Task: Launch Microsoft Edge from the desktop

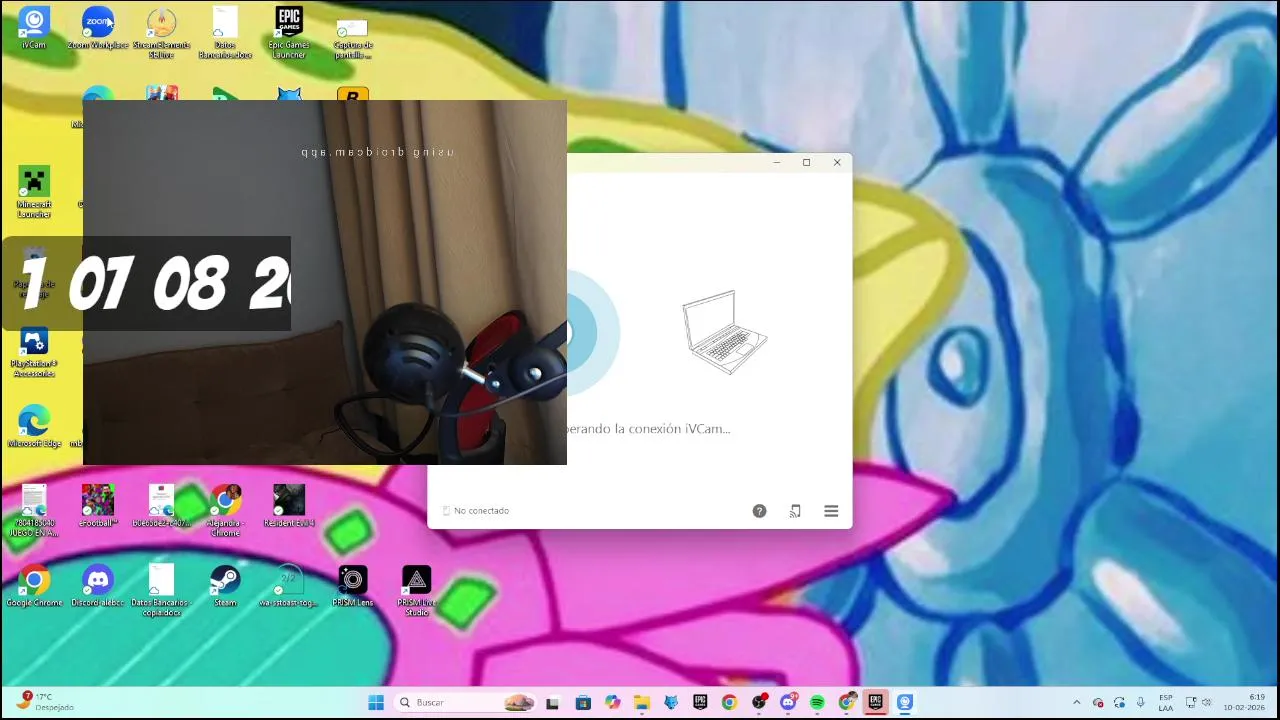Action: click(x=34, y=426)
